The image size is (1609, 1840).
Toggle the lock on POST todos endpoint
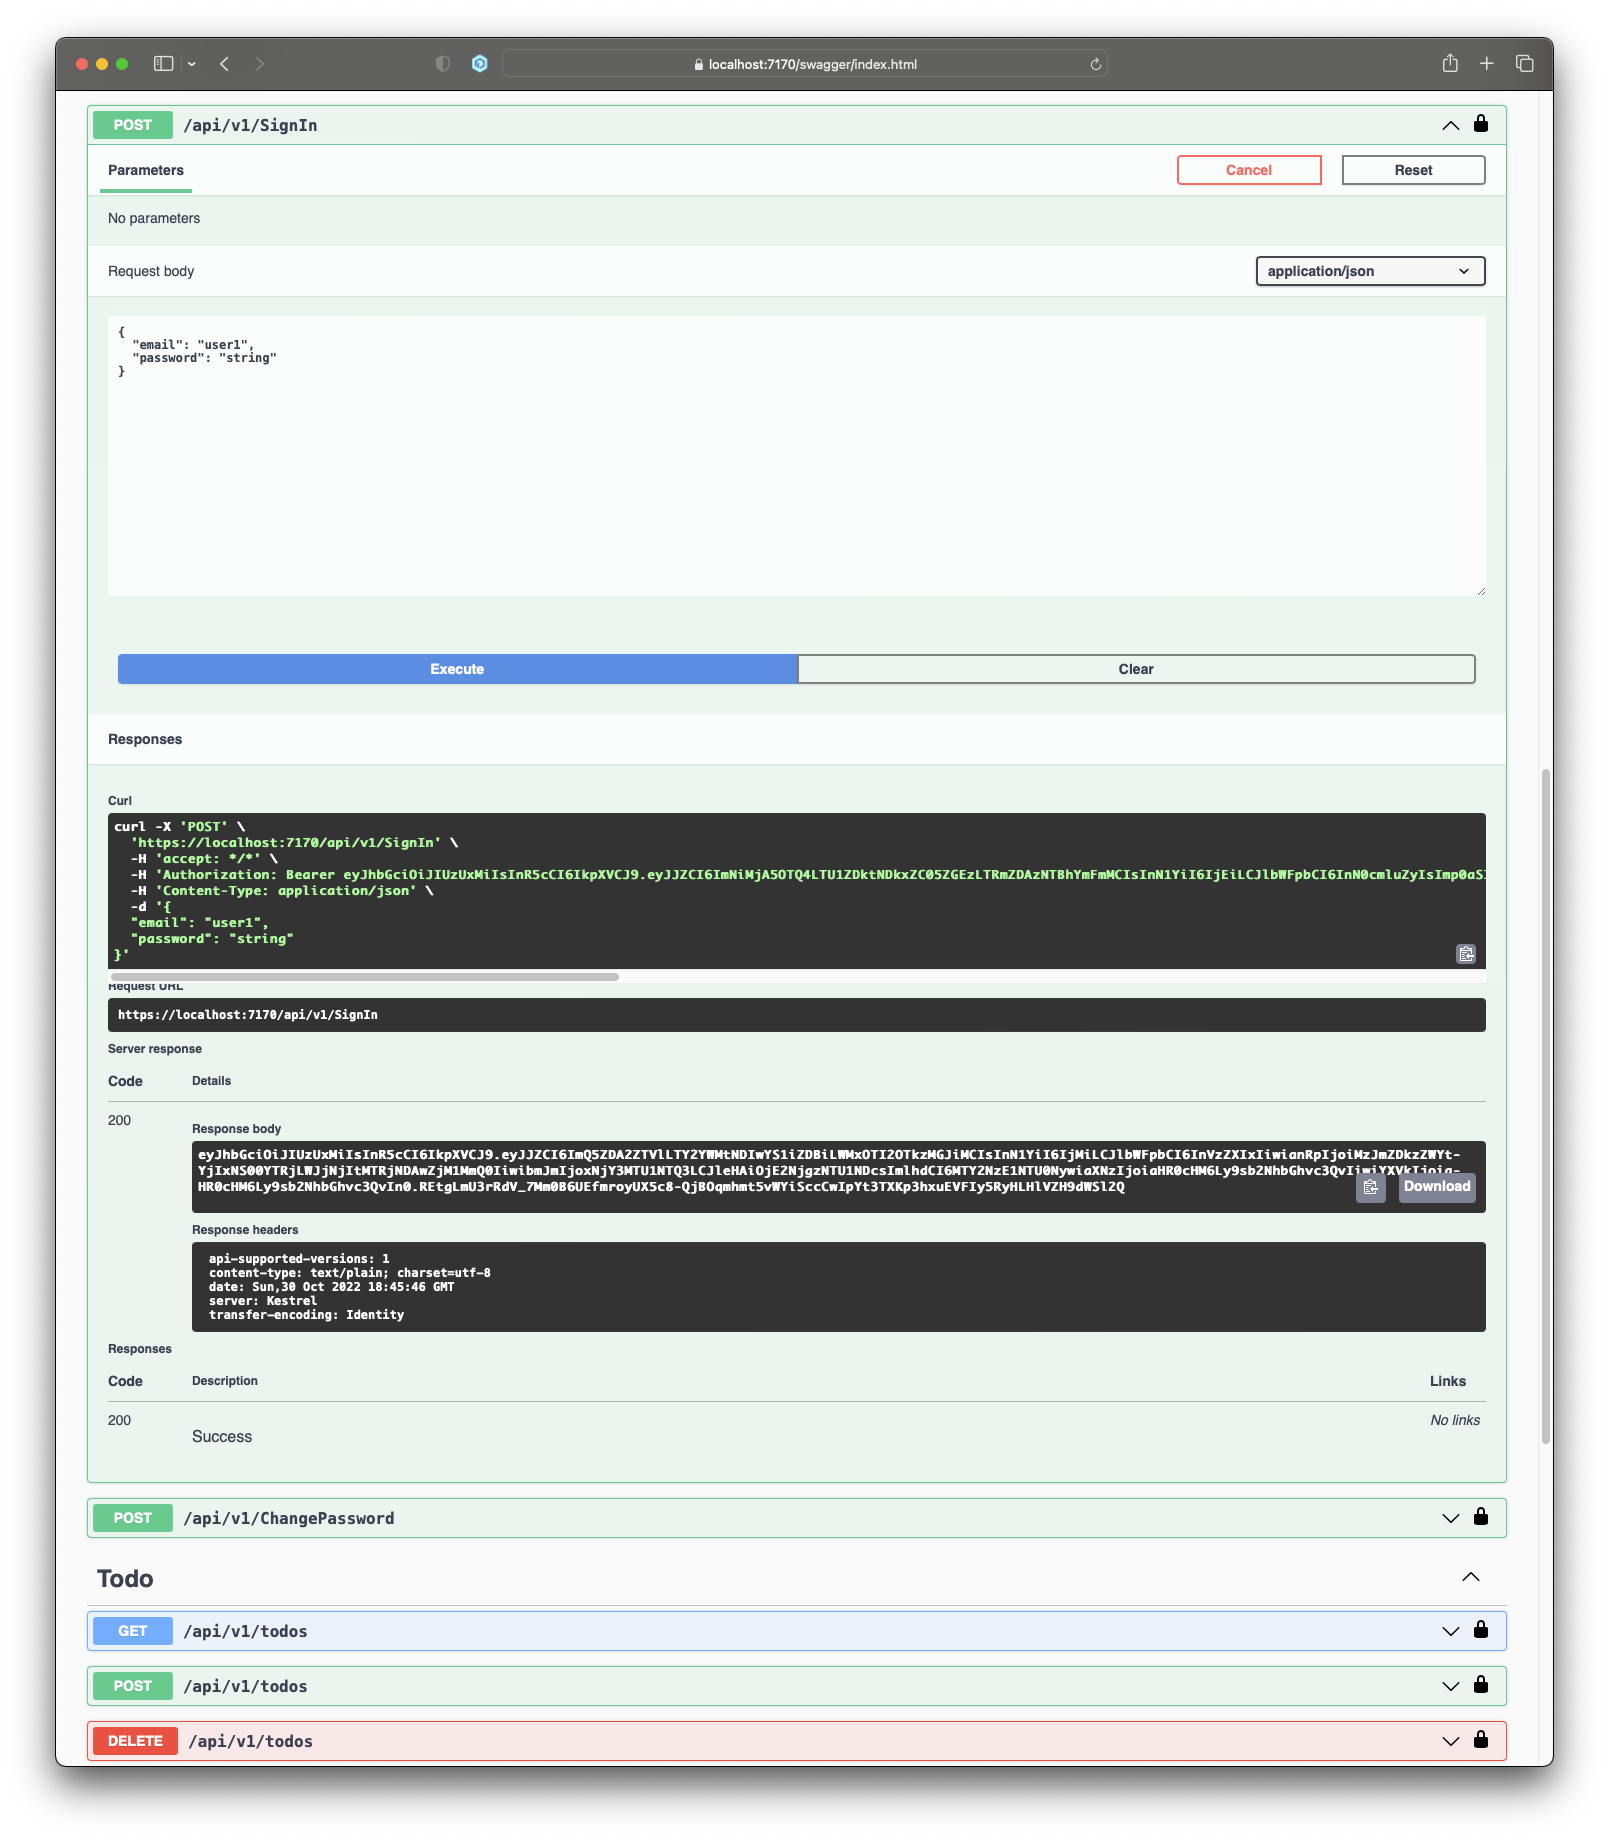[x=1481, y=1685]
